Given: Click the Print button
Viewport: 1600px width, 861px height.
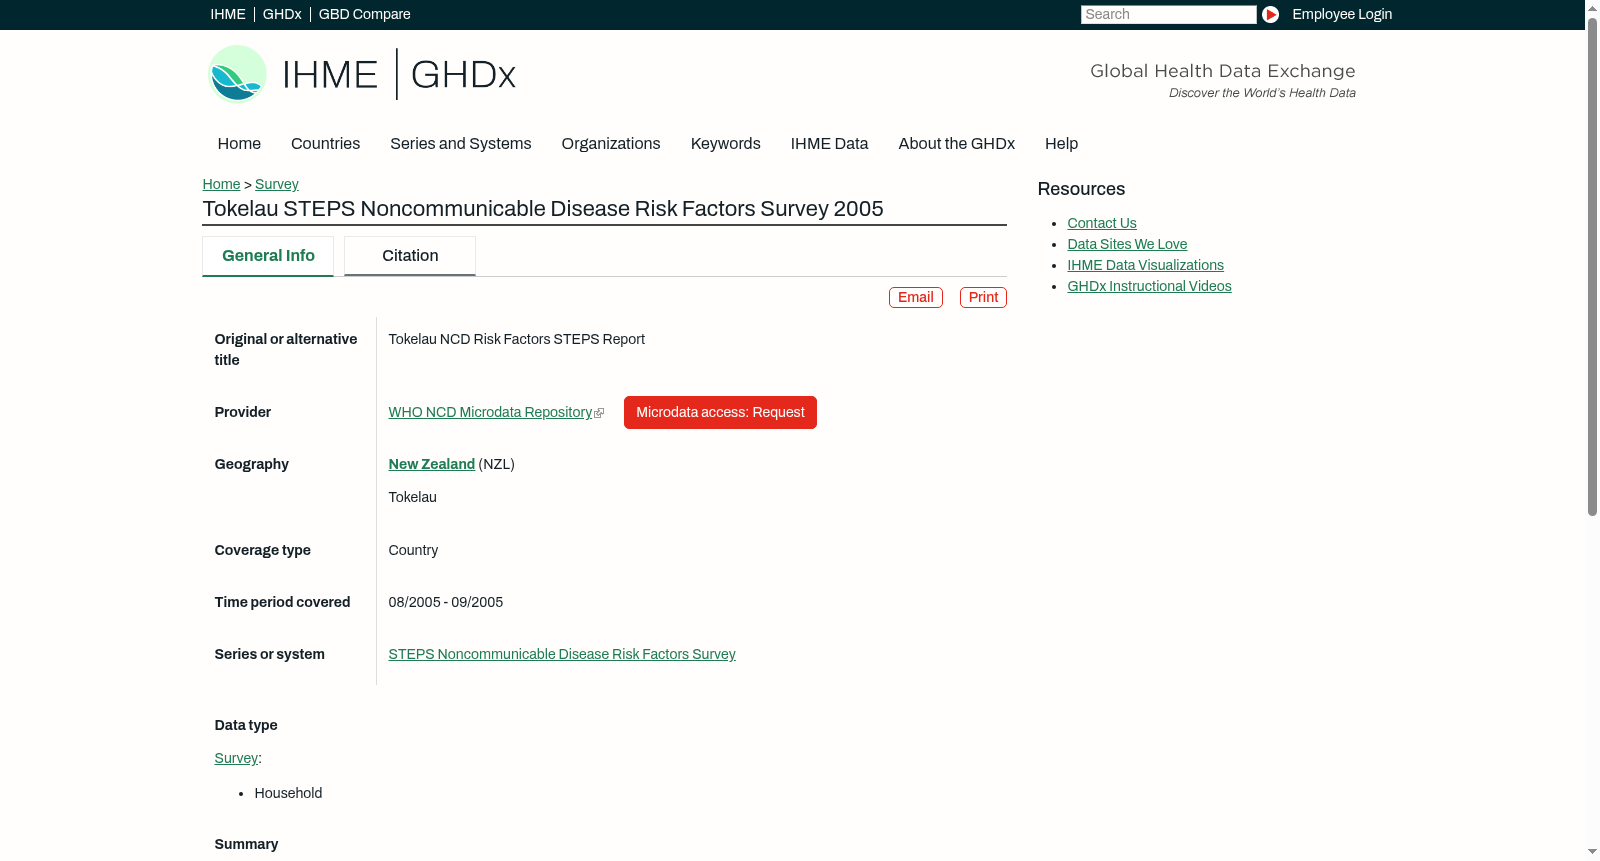Looking at the screenshot, I should pyautogui.click(x=983, y=297).
